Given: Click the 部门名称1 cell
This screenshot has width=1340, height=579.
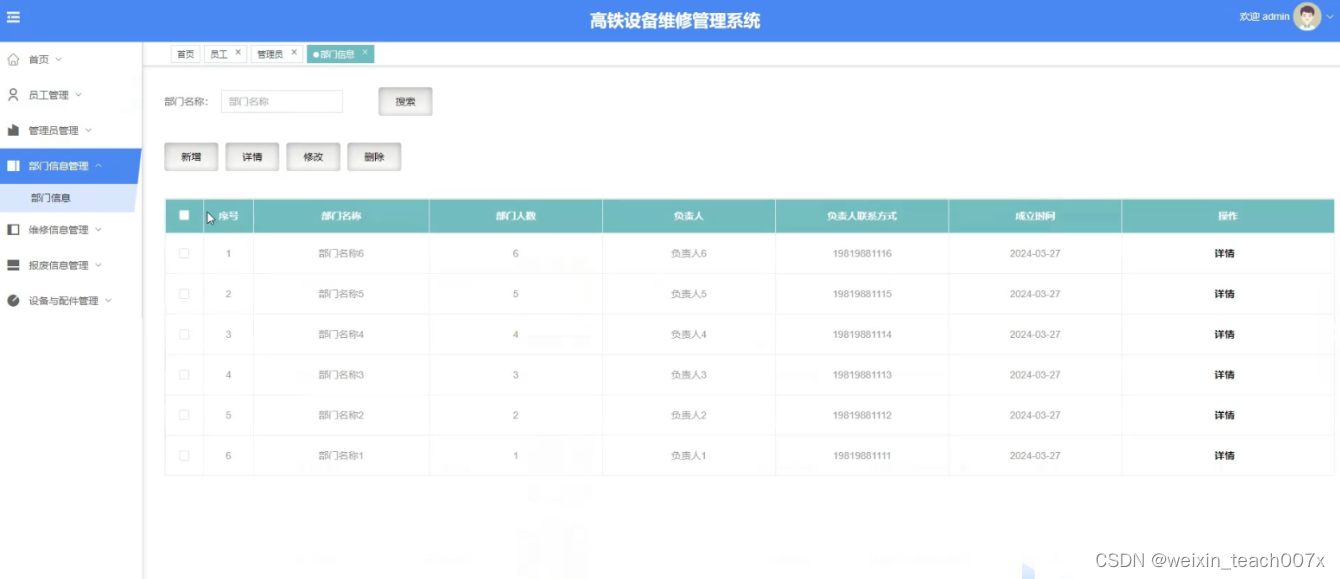Looking at the screenshot, I should tap(341, 456).
